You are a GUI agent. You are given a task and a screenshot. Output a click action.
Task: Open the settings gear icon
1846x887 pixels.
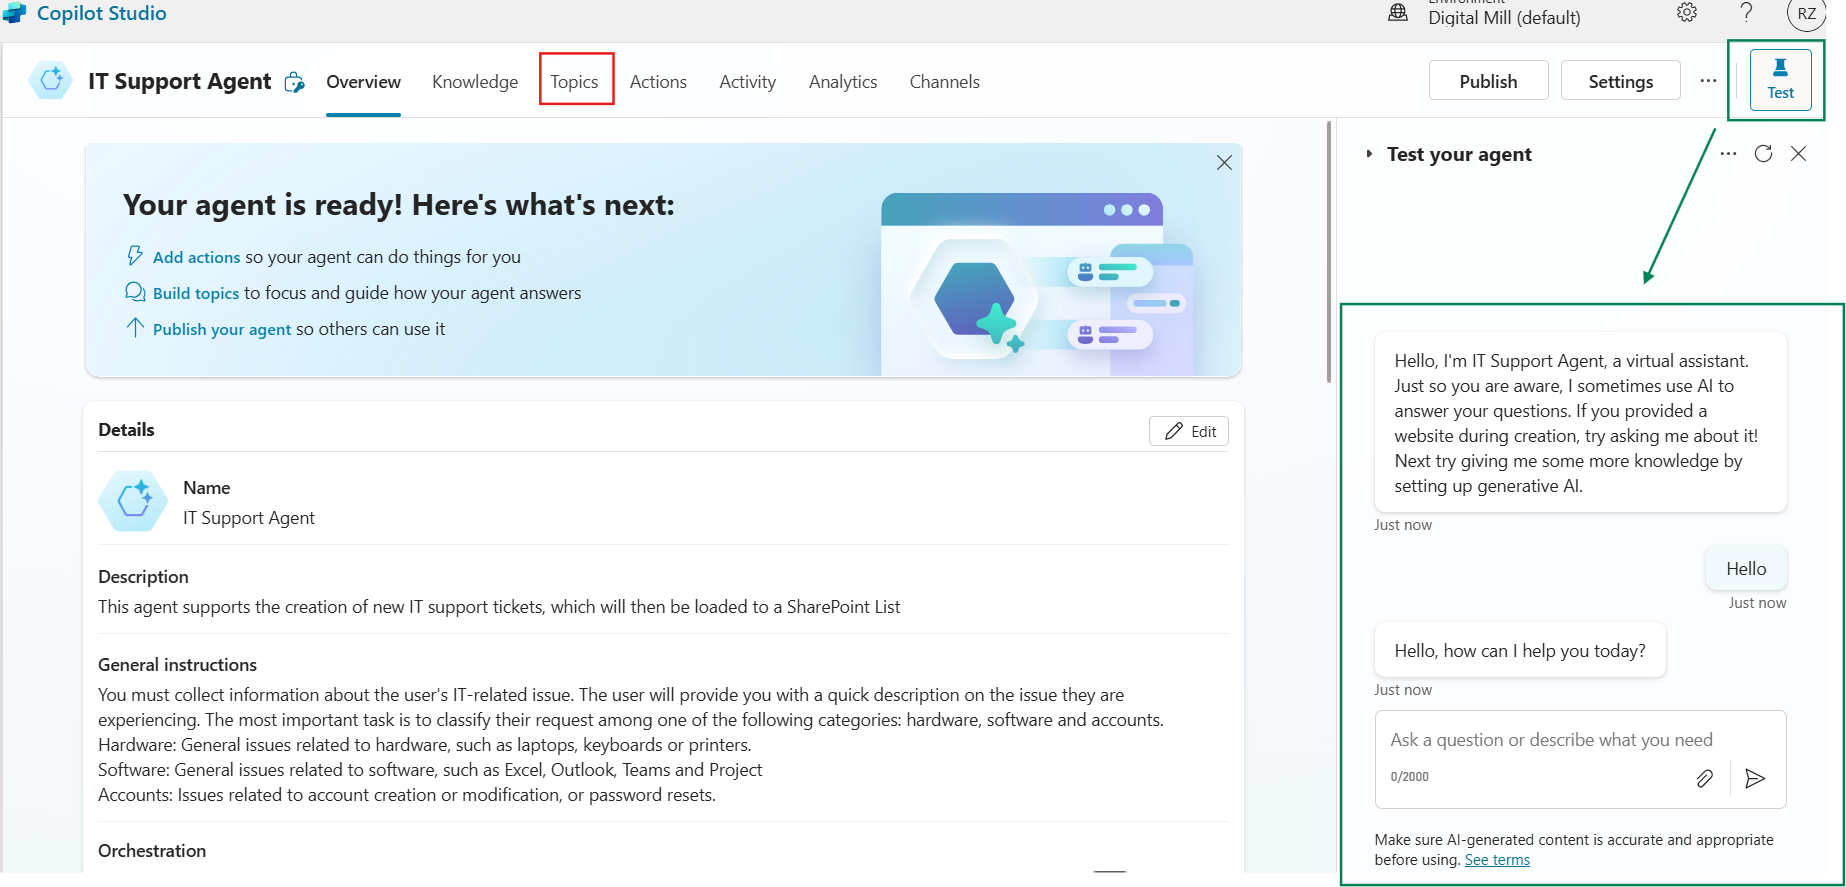pos(1687,13)
